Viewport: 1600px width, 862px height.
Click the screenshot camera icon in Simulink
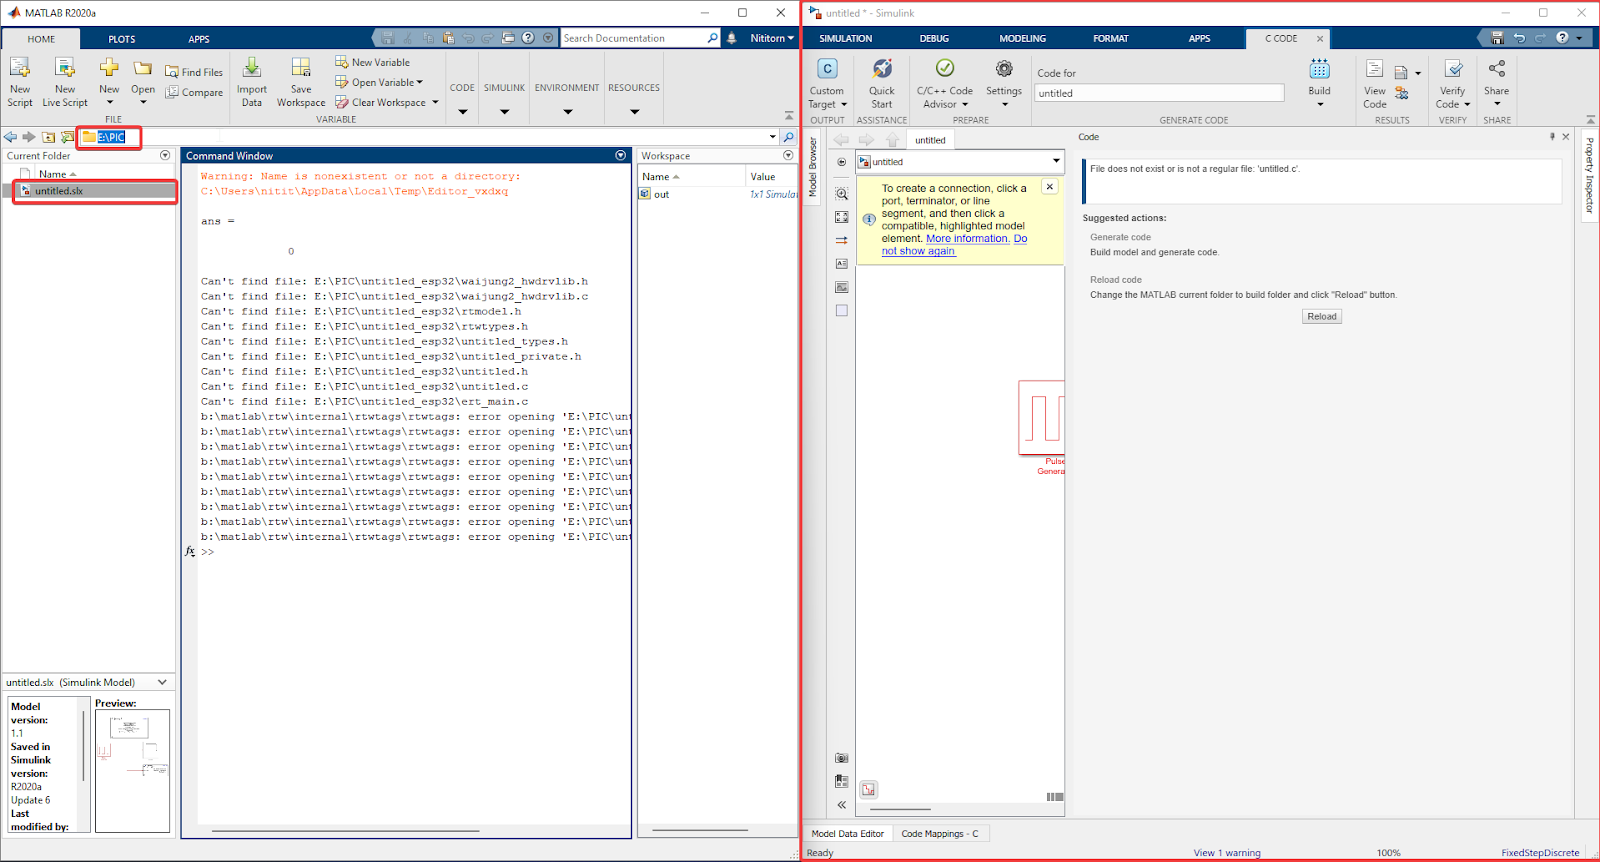(842, 758)
